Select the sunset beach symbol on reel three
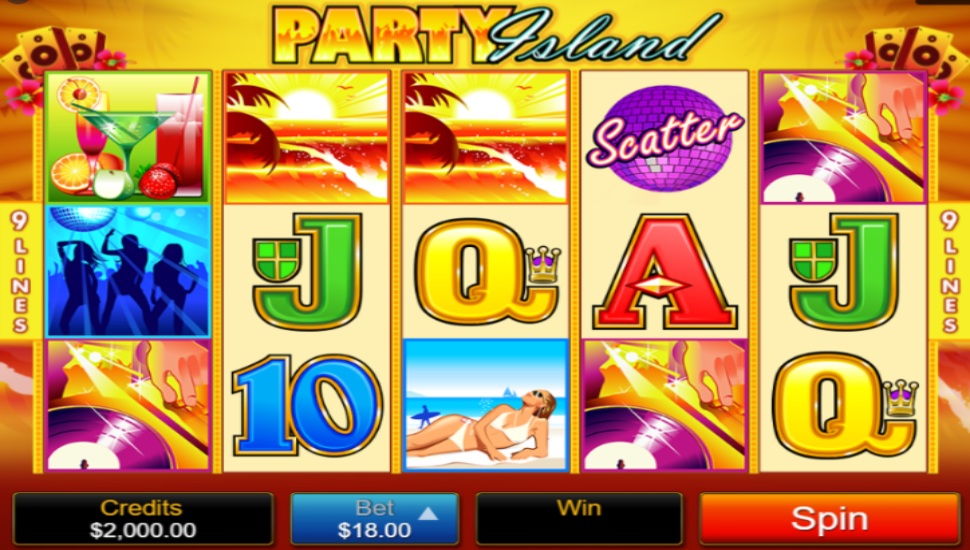The height and width of the screenshot is (550, 970). tap(486, 137)
